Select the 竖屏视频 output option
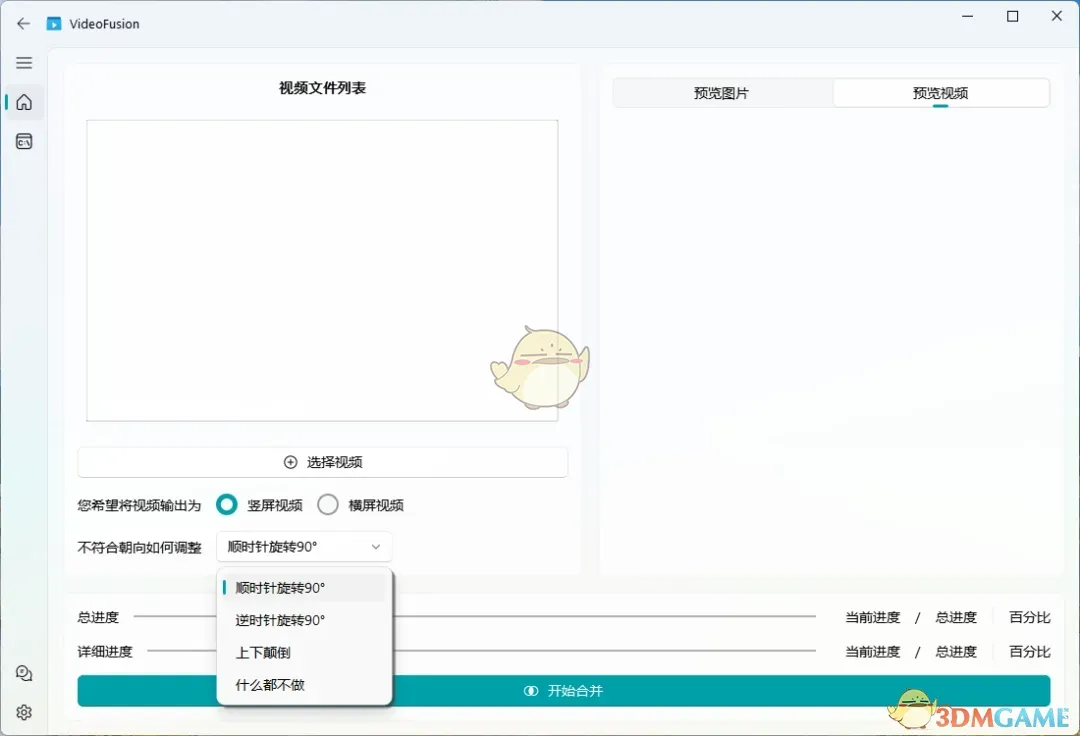The width and height of the screenshot is (1080, 736). coord(227,505)
